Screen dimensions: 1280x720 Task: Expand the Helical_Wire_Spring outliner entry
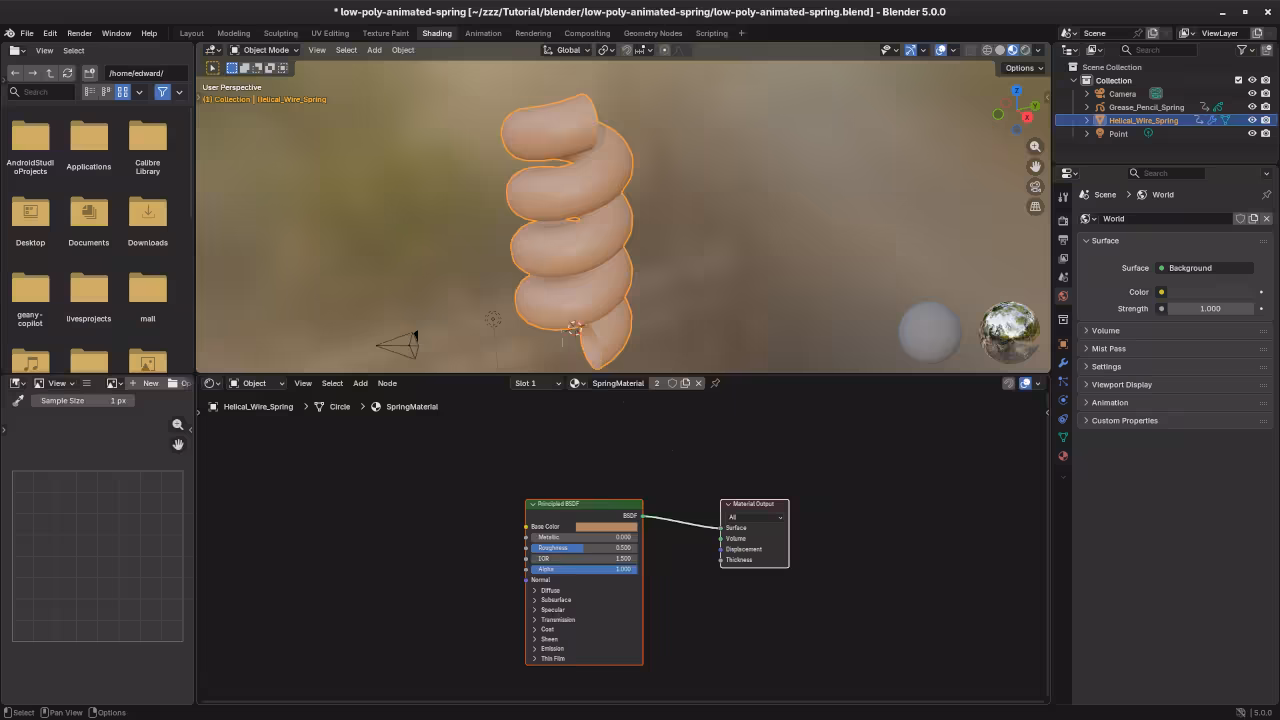1087,120
